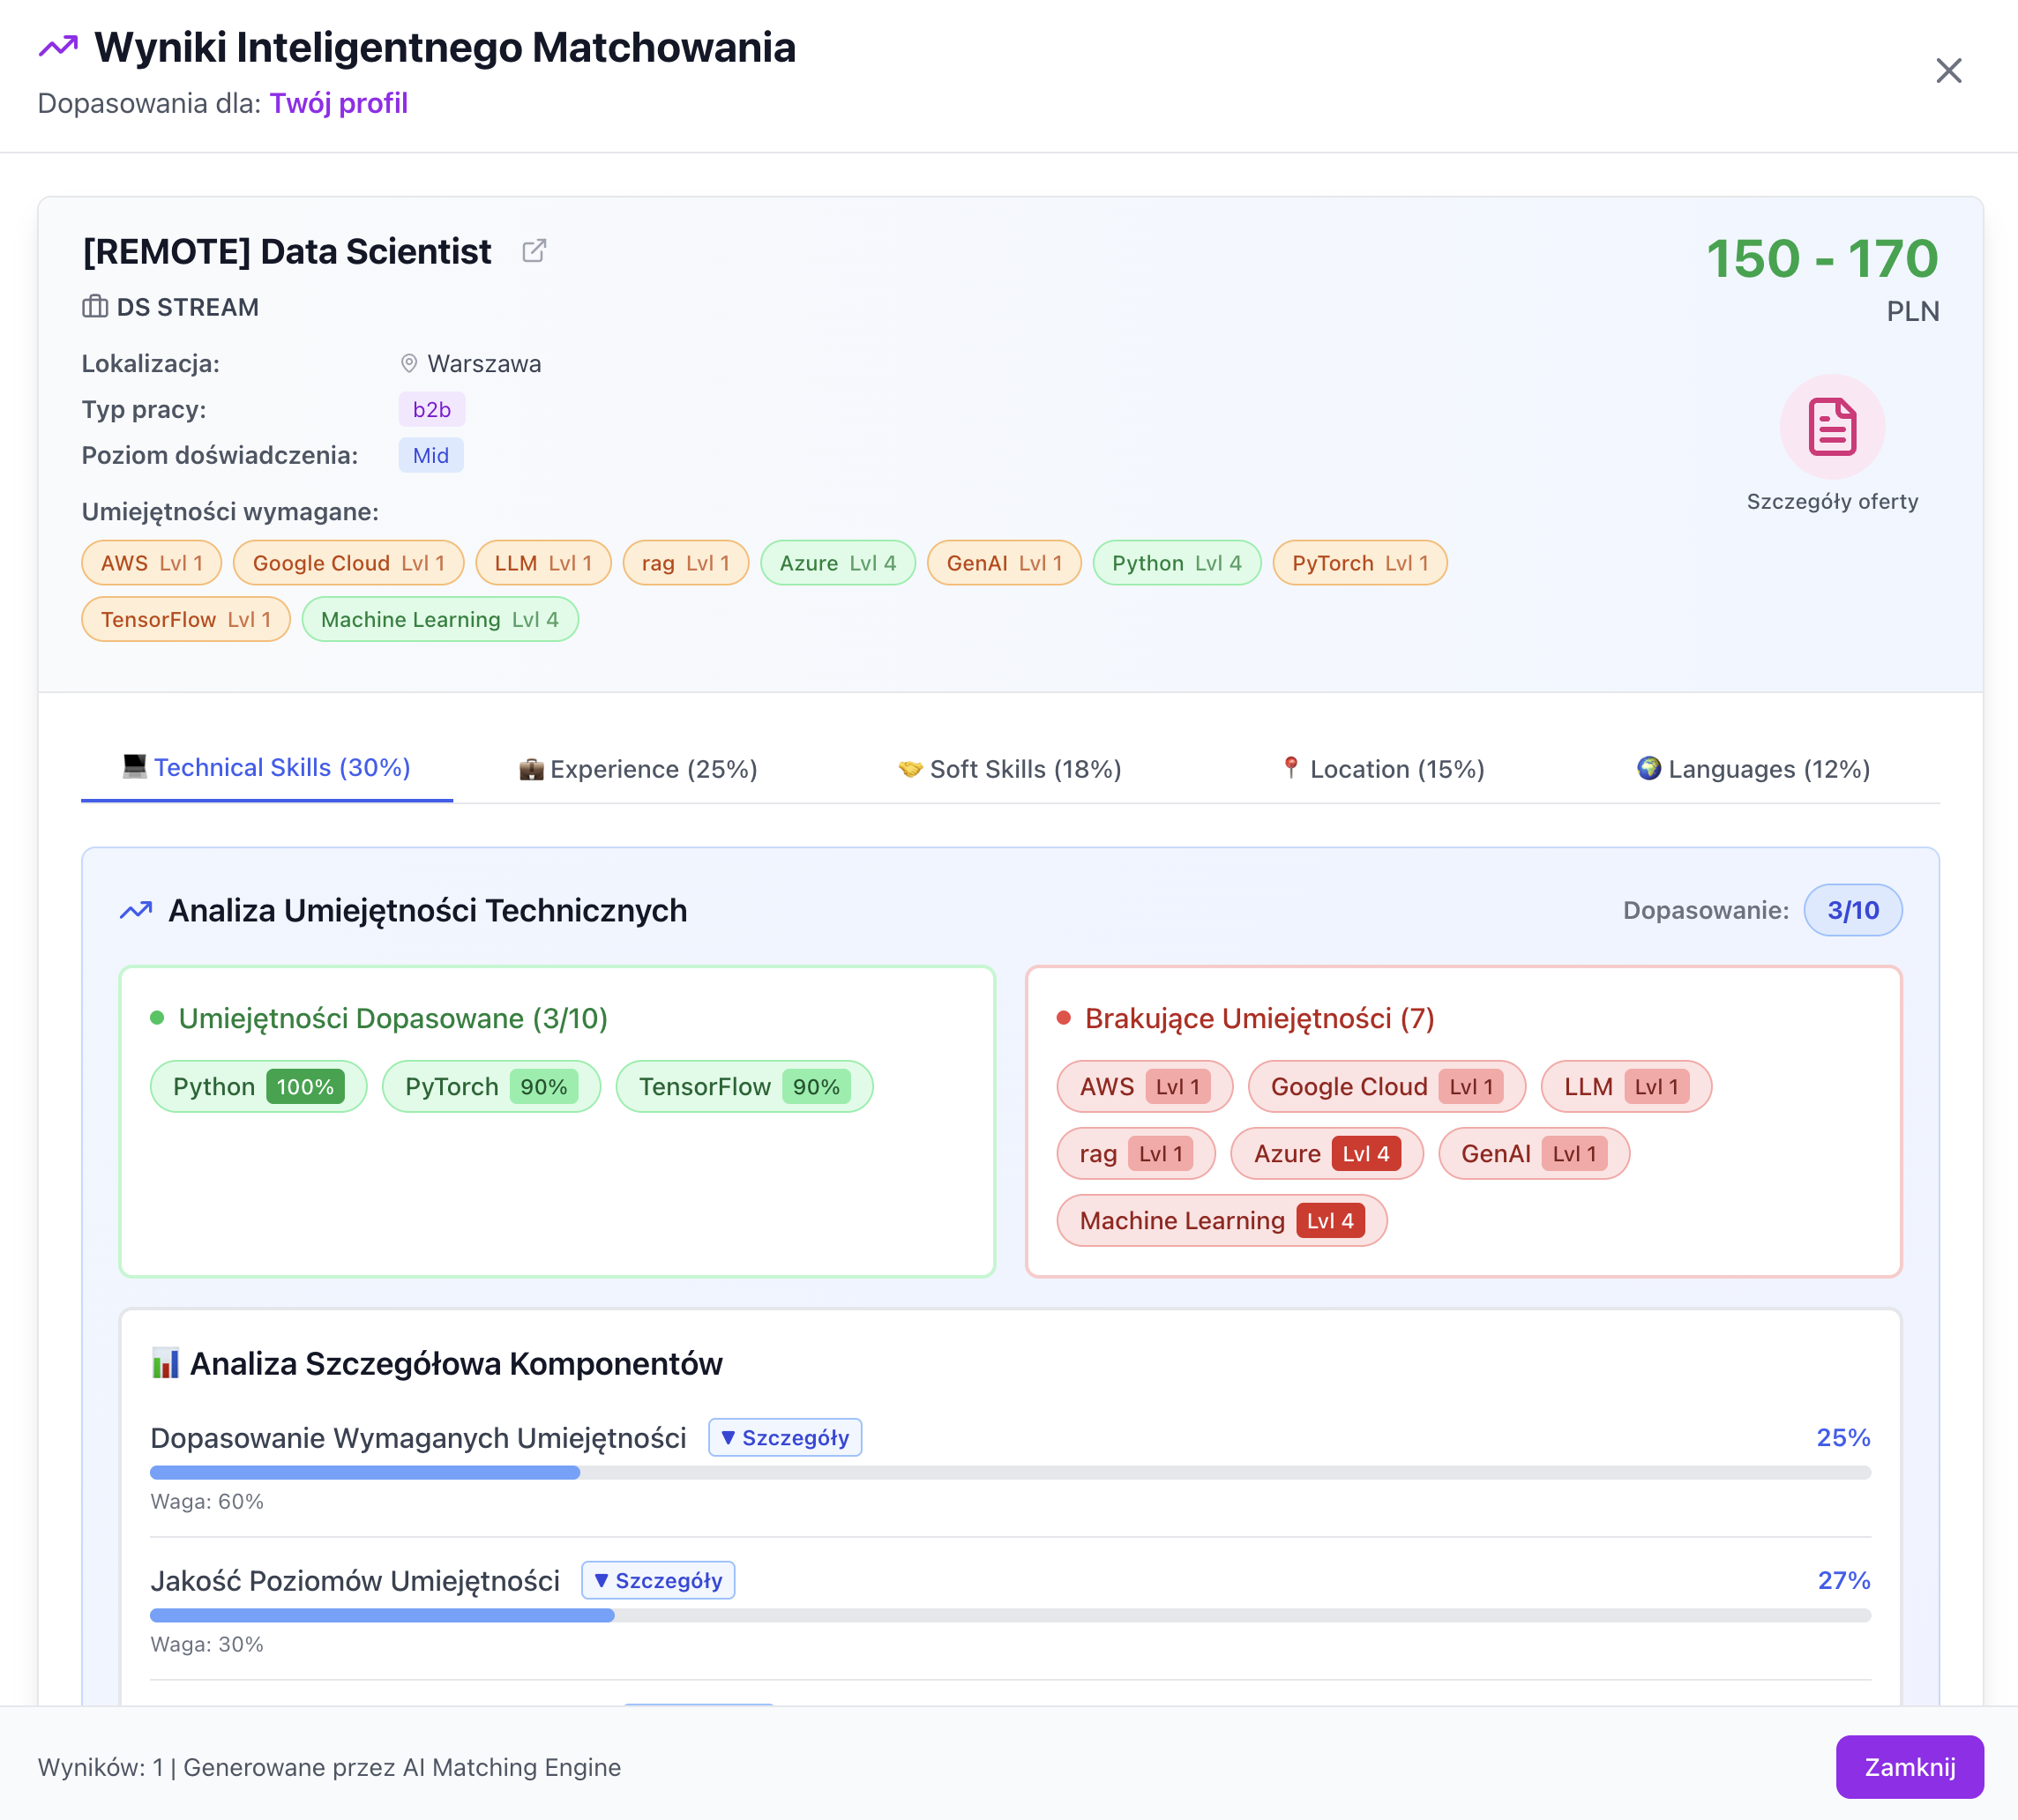
Task: Click the 25% progress bar for required skills
Action: click(x=363, y=1471)
